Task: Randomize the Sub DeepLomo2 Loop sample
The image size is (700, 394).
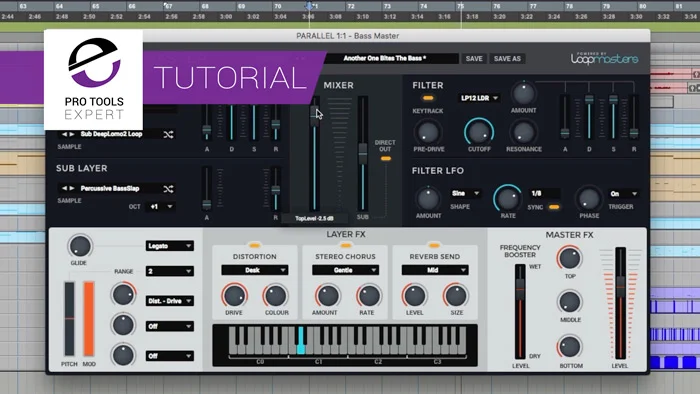Action: pyautogui.click(x=168, y=134)
